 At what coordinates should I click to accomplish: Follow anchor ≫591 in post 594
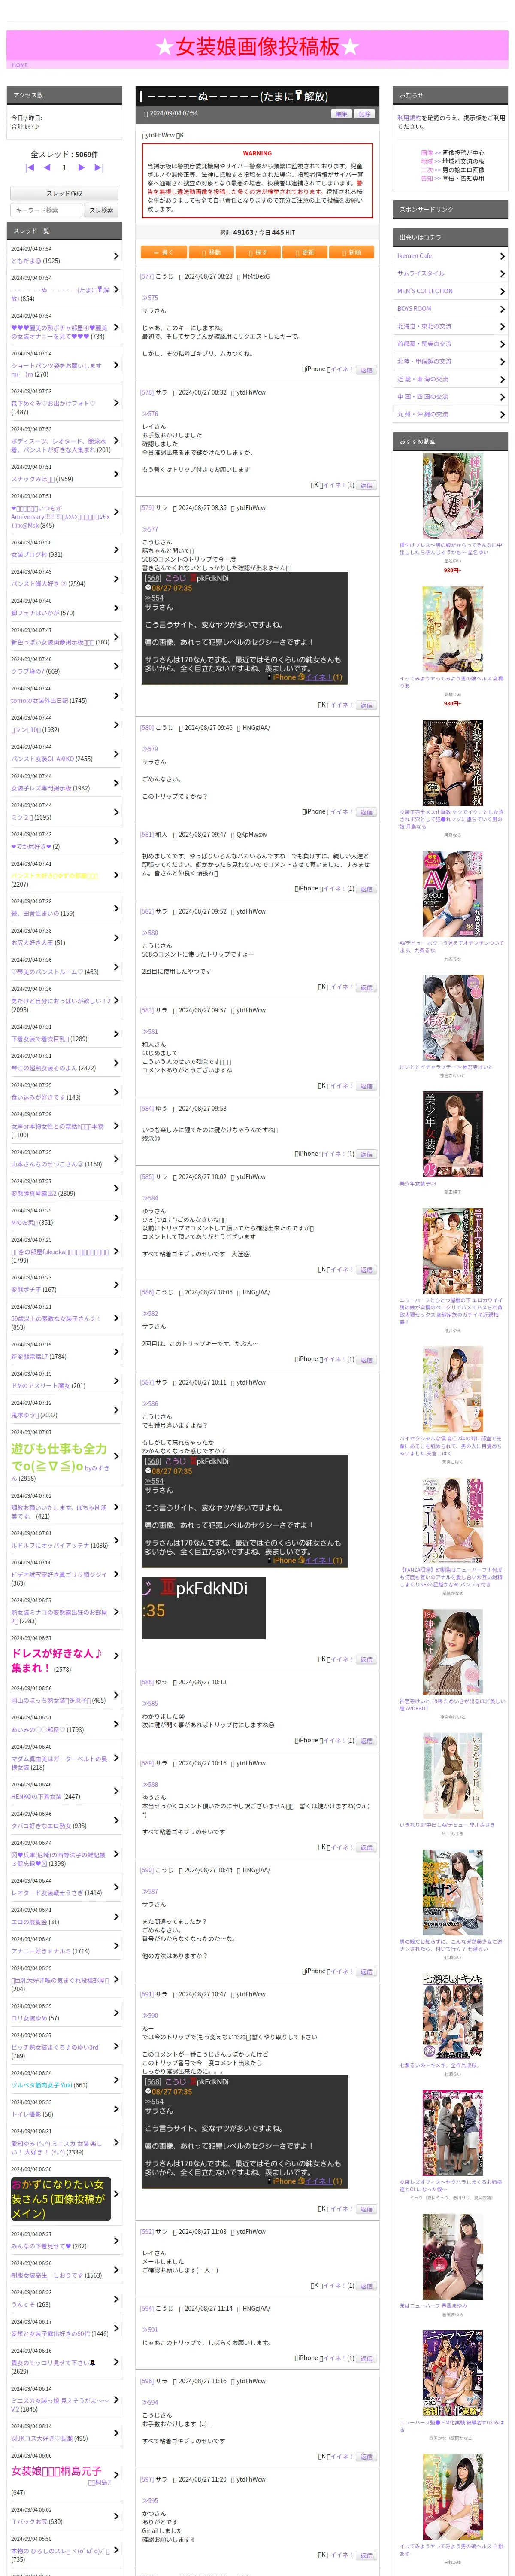point(150,2329)
